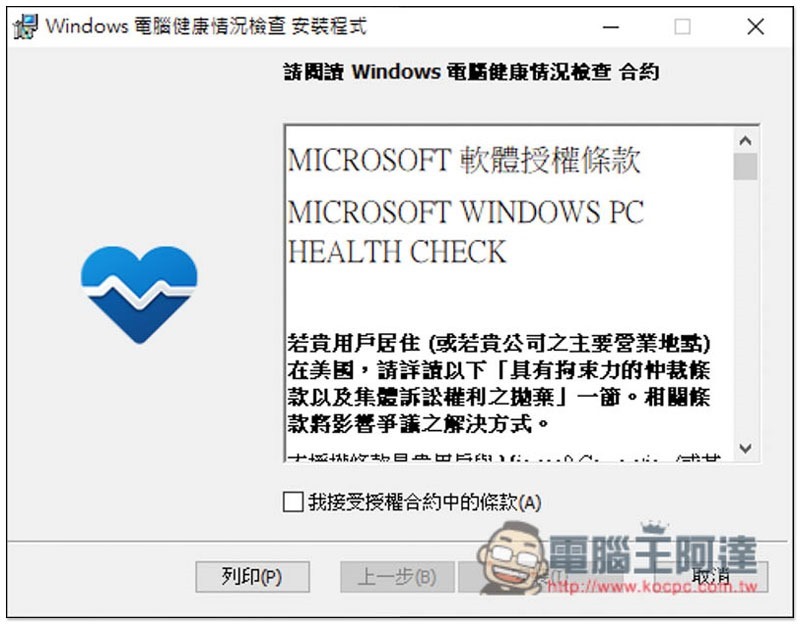Click the MICROSOFT 軟體授權條款 heading in license
The image size is (800, 625).
pos(464,160)
